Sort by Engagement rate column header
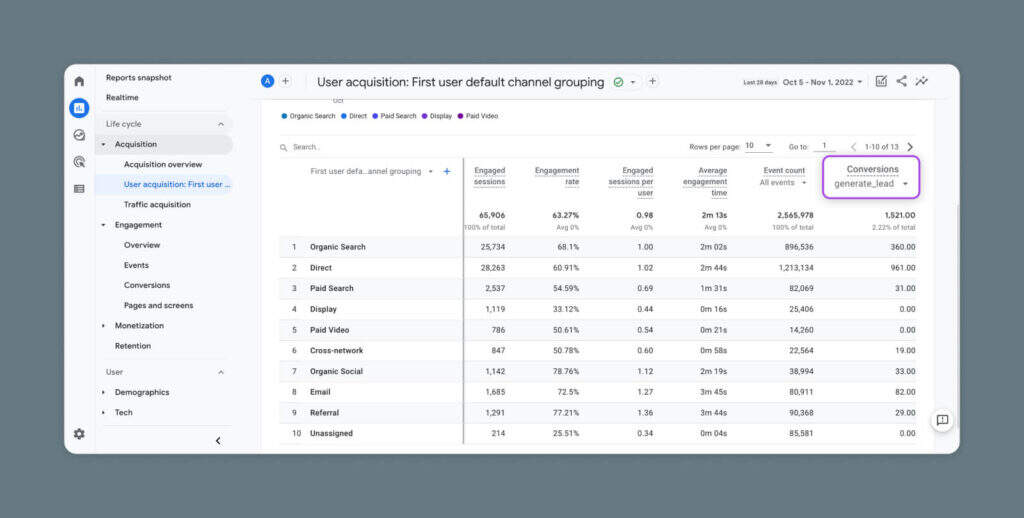Image resolution: width=1024 pixels, height=518 pixels. tap(557, 176)
